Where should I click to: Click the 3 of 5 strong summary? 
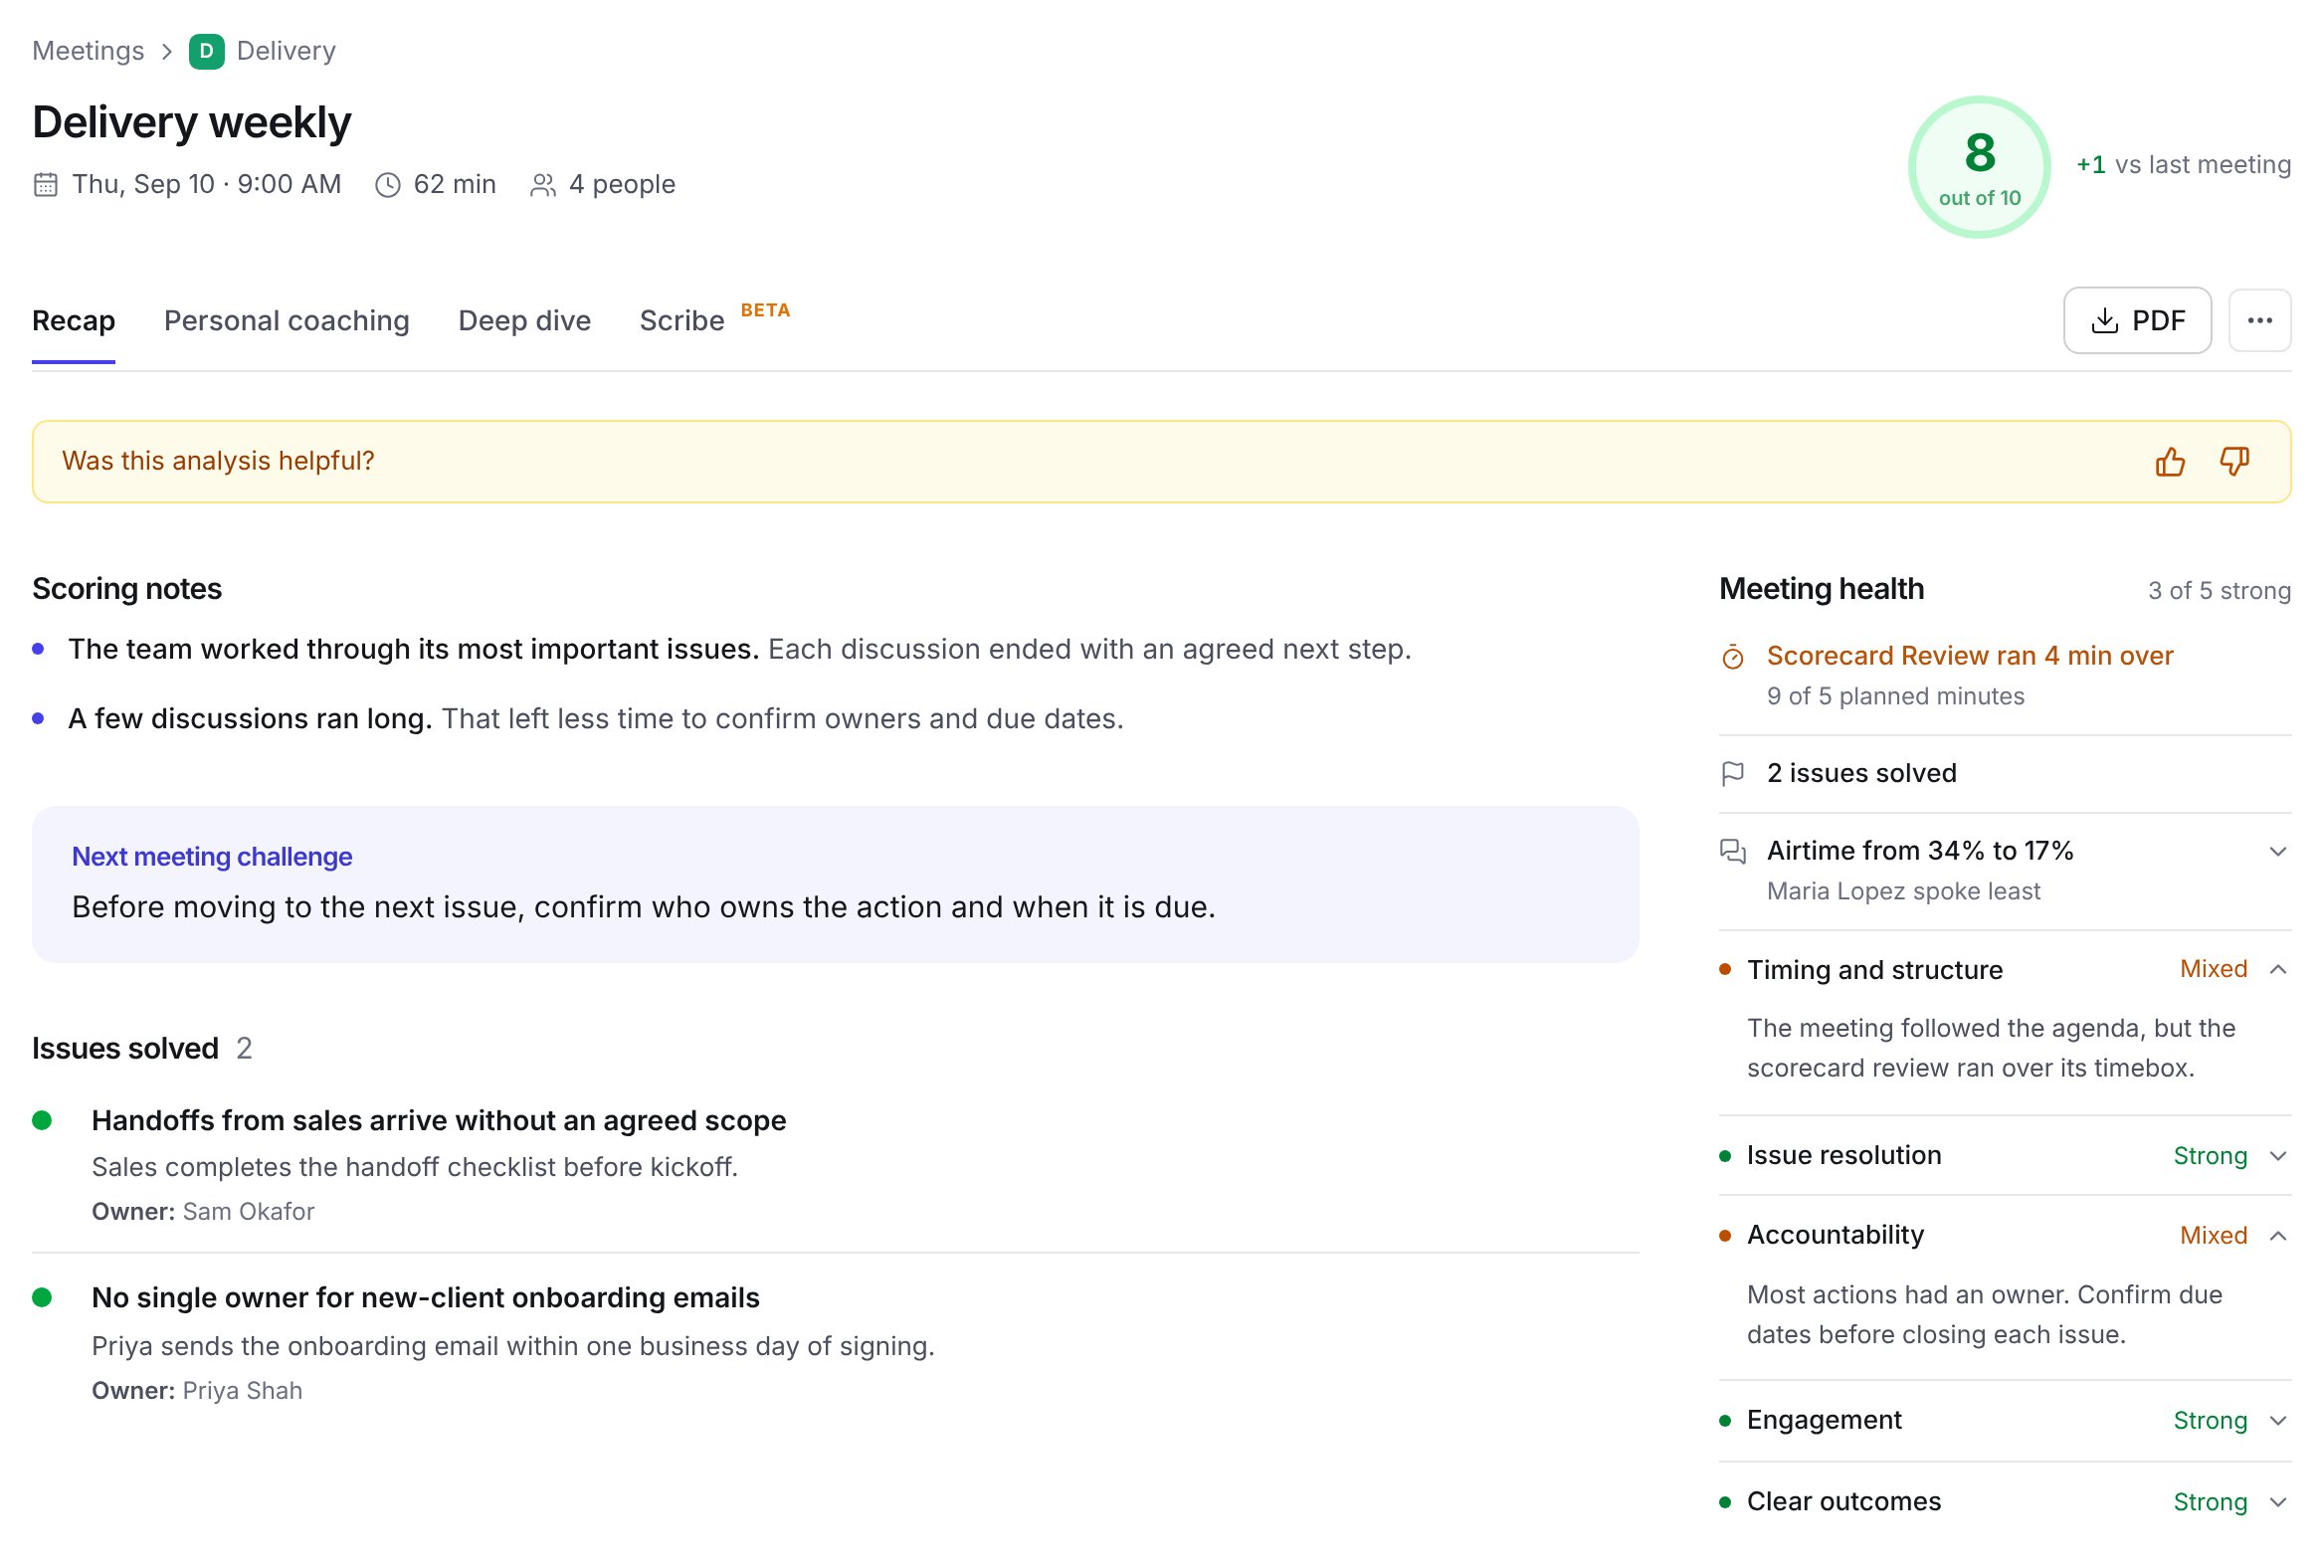(x=2219, y=591)
